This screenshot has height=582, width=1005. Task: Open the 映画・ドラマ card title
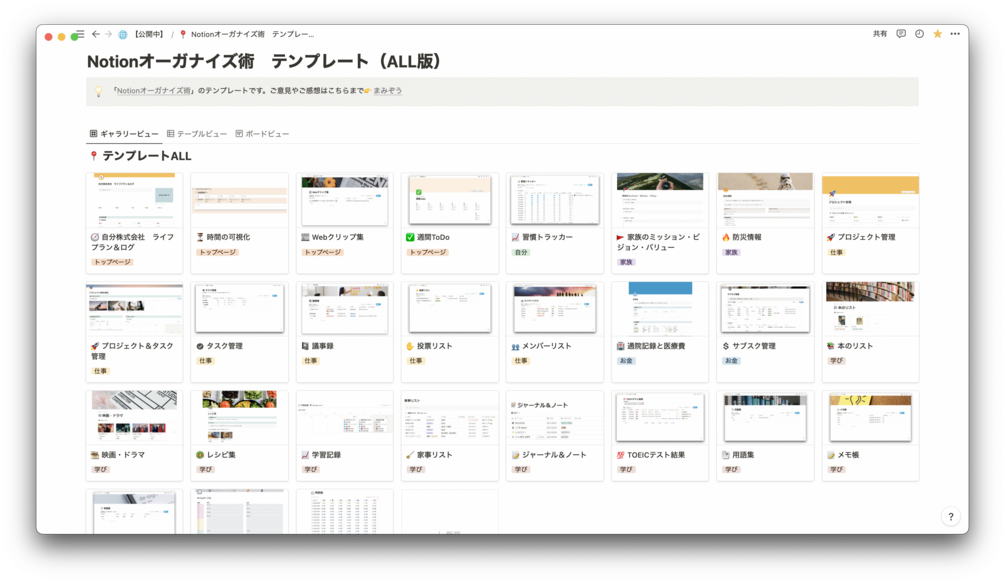tap(123, 455)
